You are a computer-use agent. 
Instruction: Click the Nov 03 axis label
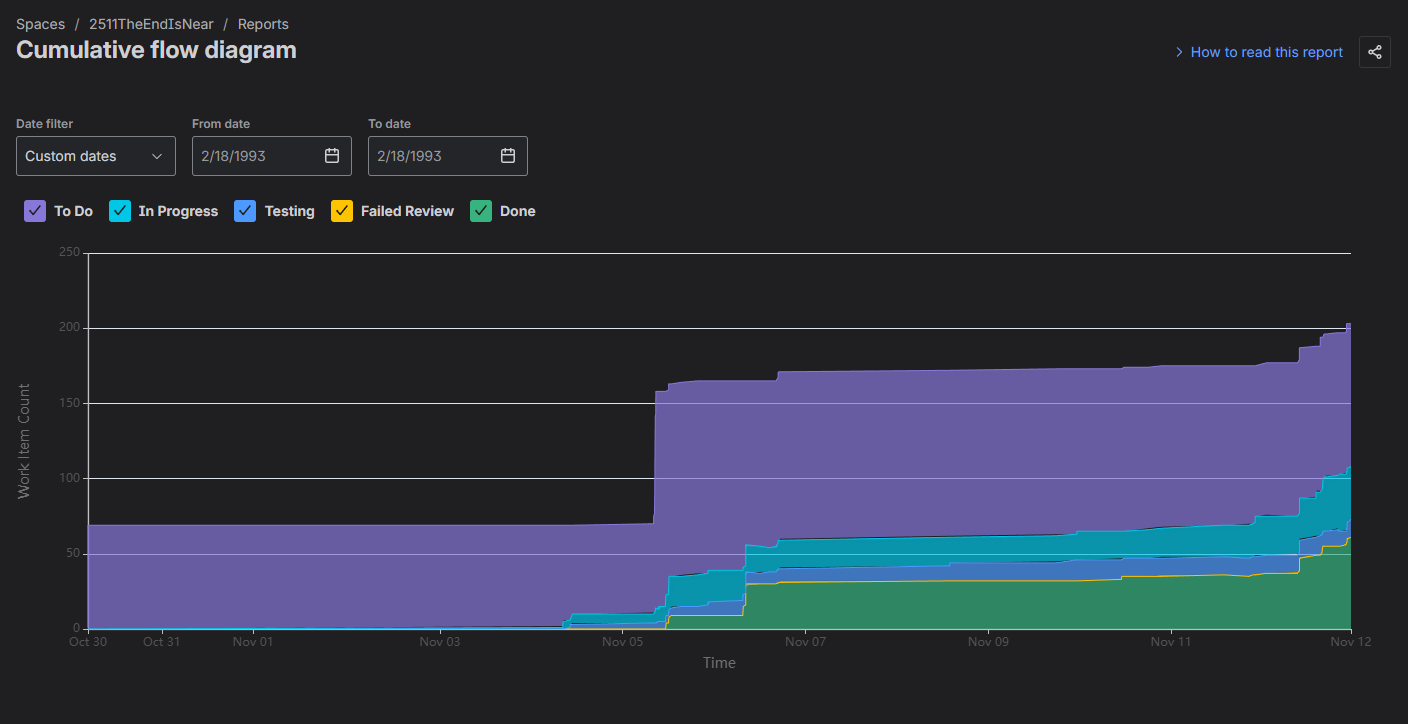click(x=438, y=642)
